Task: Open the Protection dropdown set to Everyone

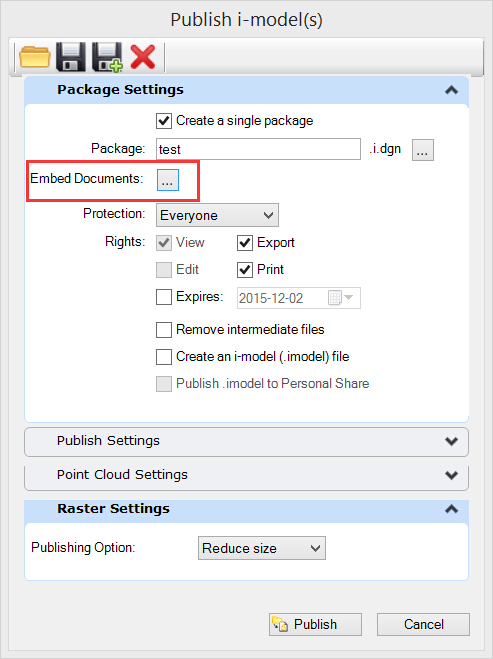Action: pos(217,215)
